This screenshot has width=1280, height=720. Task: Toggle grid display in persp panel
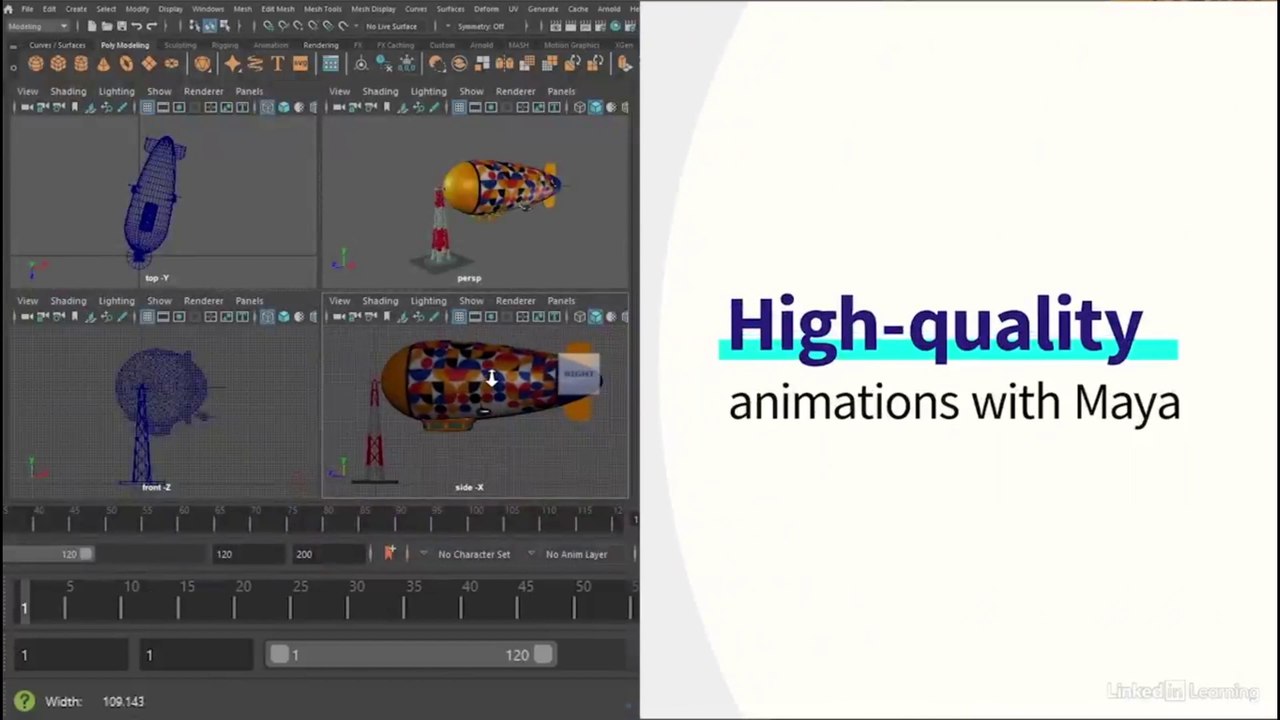coord(459,107)
